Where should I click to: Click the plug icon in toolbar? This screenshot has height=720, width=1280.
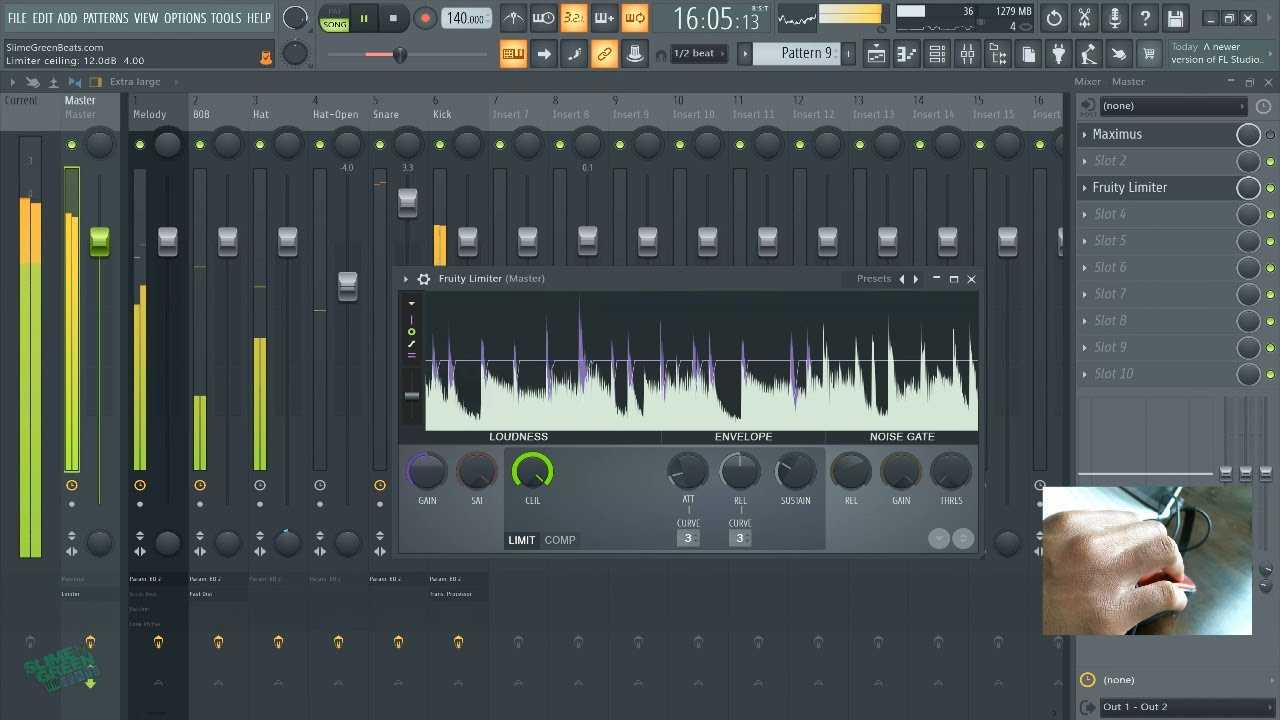(1058, 54)
